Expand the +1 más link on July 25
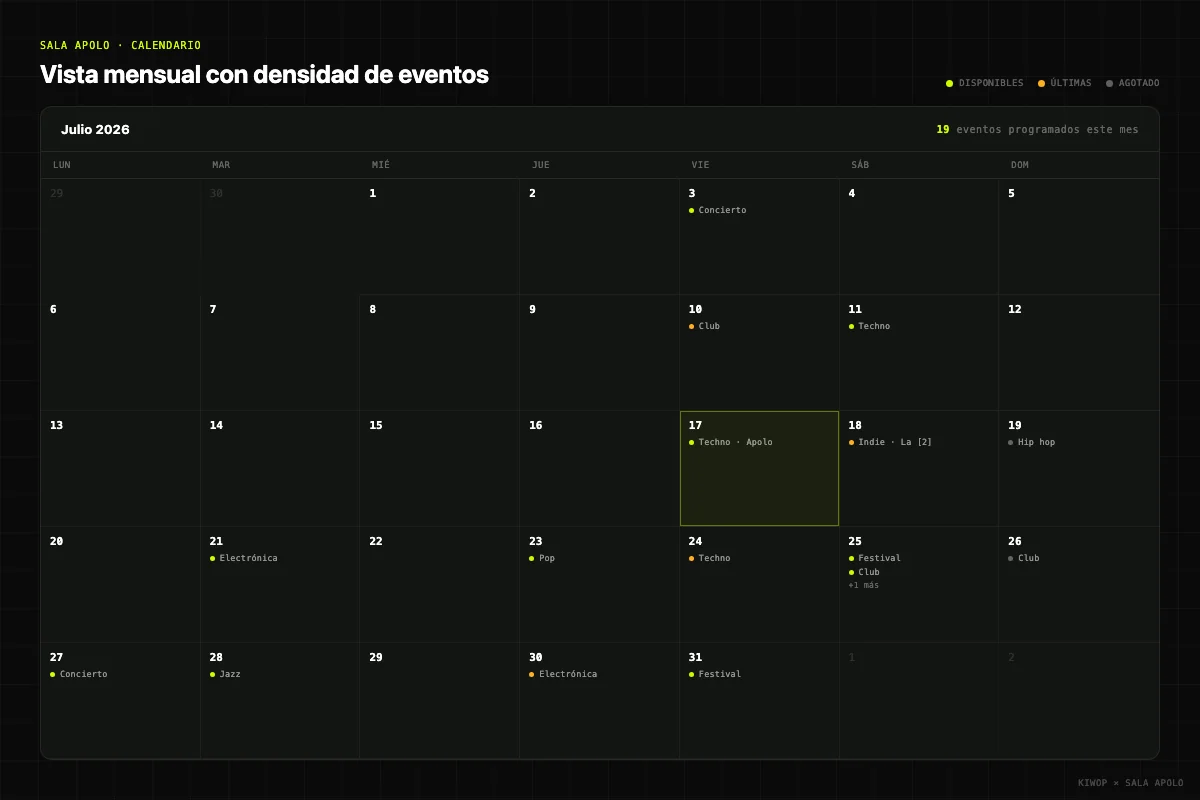 [x=864, y=585]
